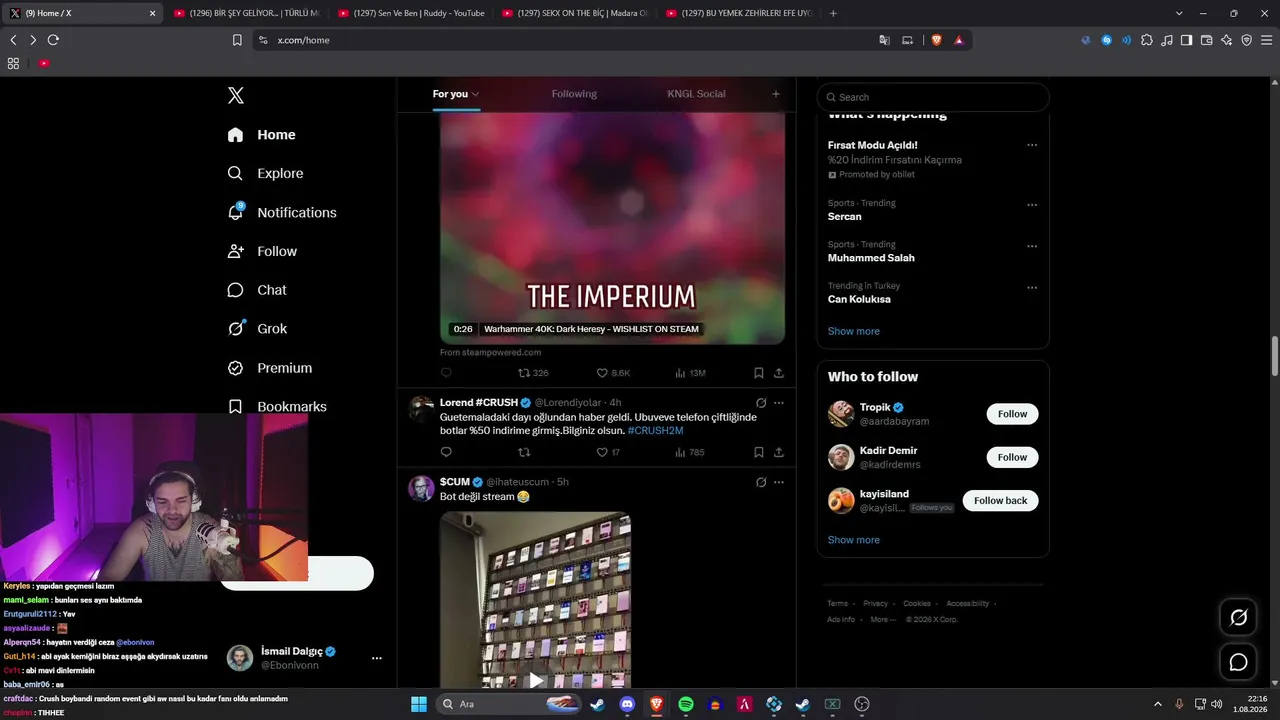1280x720 pixels.
Task: Repost the Warhammer 40K video post
Action: click(x=524, y=373)
